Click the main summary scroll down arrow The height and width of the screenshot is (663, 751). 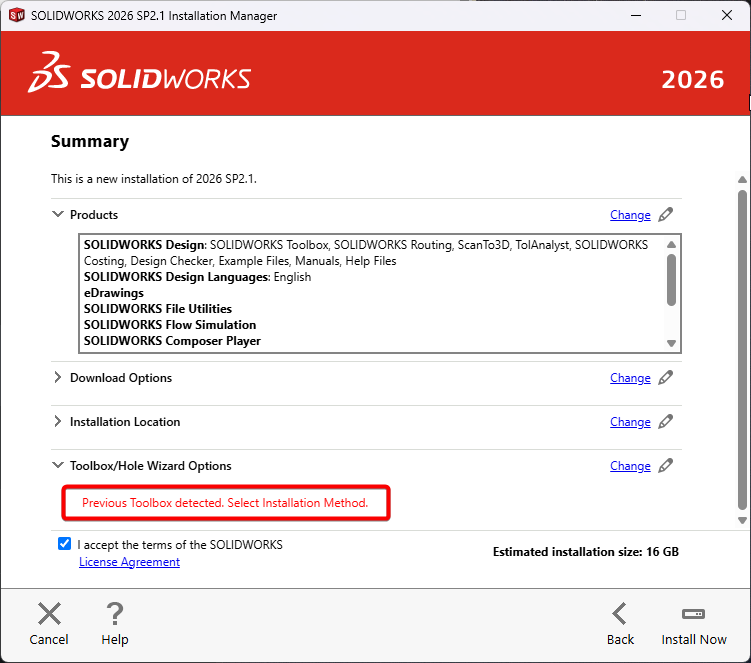point(742,521)
